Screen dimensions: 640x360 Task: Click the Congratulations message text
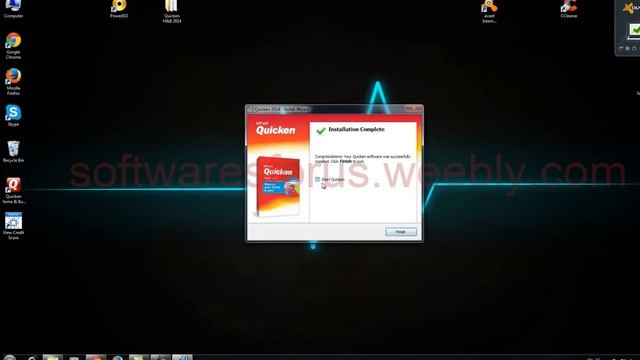click(x=362, y=159)
